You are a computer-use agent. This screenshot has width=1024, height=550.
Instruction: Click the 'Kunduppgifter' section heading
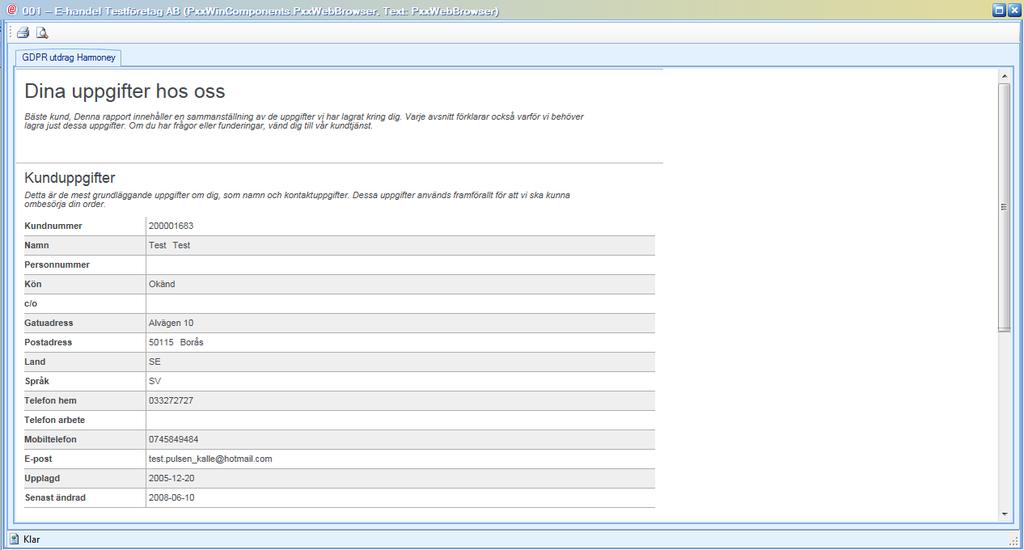70,178
